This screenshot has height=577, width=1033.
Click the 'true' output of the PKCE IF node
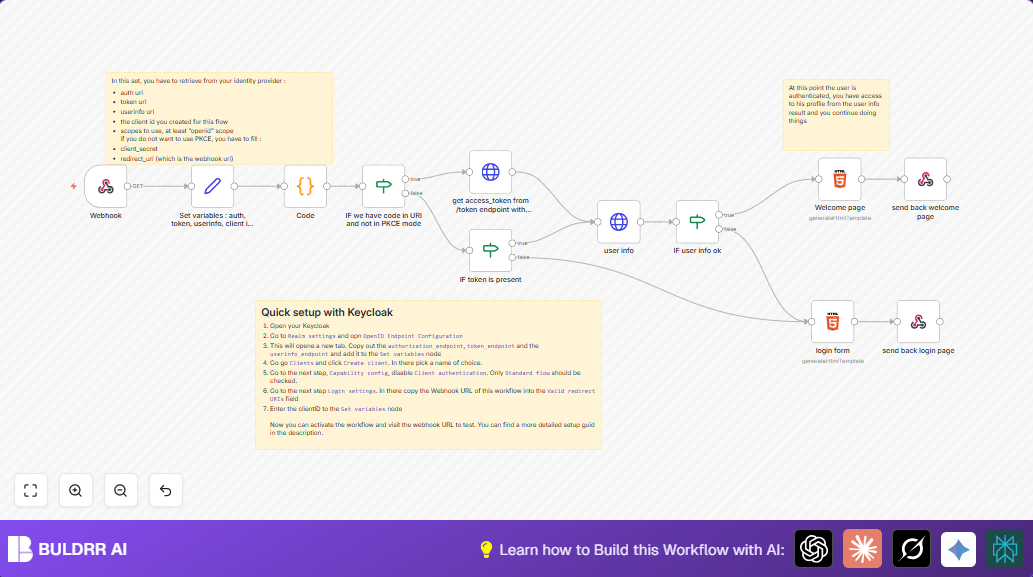pyautogui.click(x=406, y=179)
